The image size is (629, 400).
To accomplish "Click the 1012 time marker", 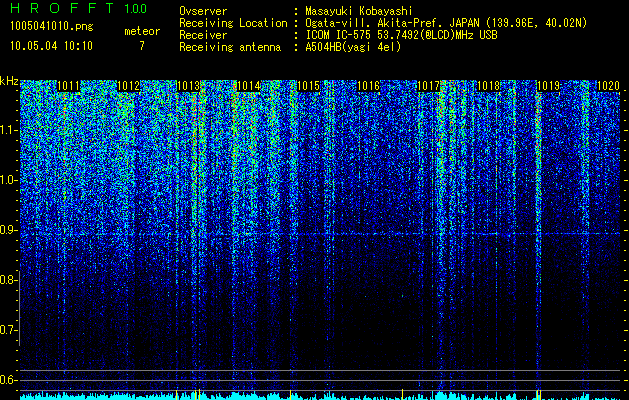I will pyautogui.click(x=128, y=86).
